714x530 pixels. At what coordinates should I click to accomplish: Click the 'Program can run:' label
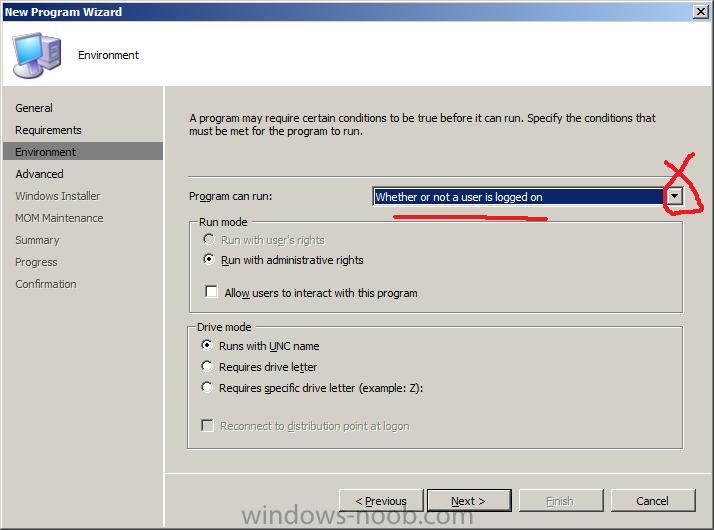pos(230,196)
